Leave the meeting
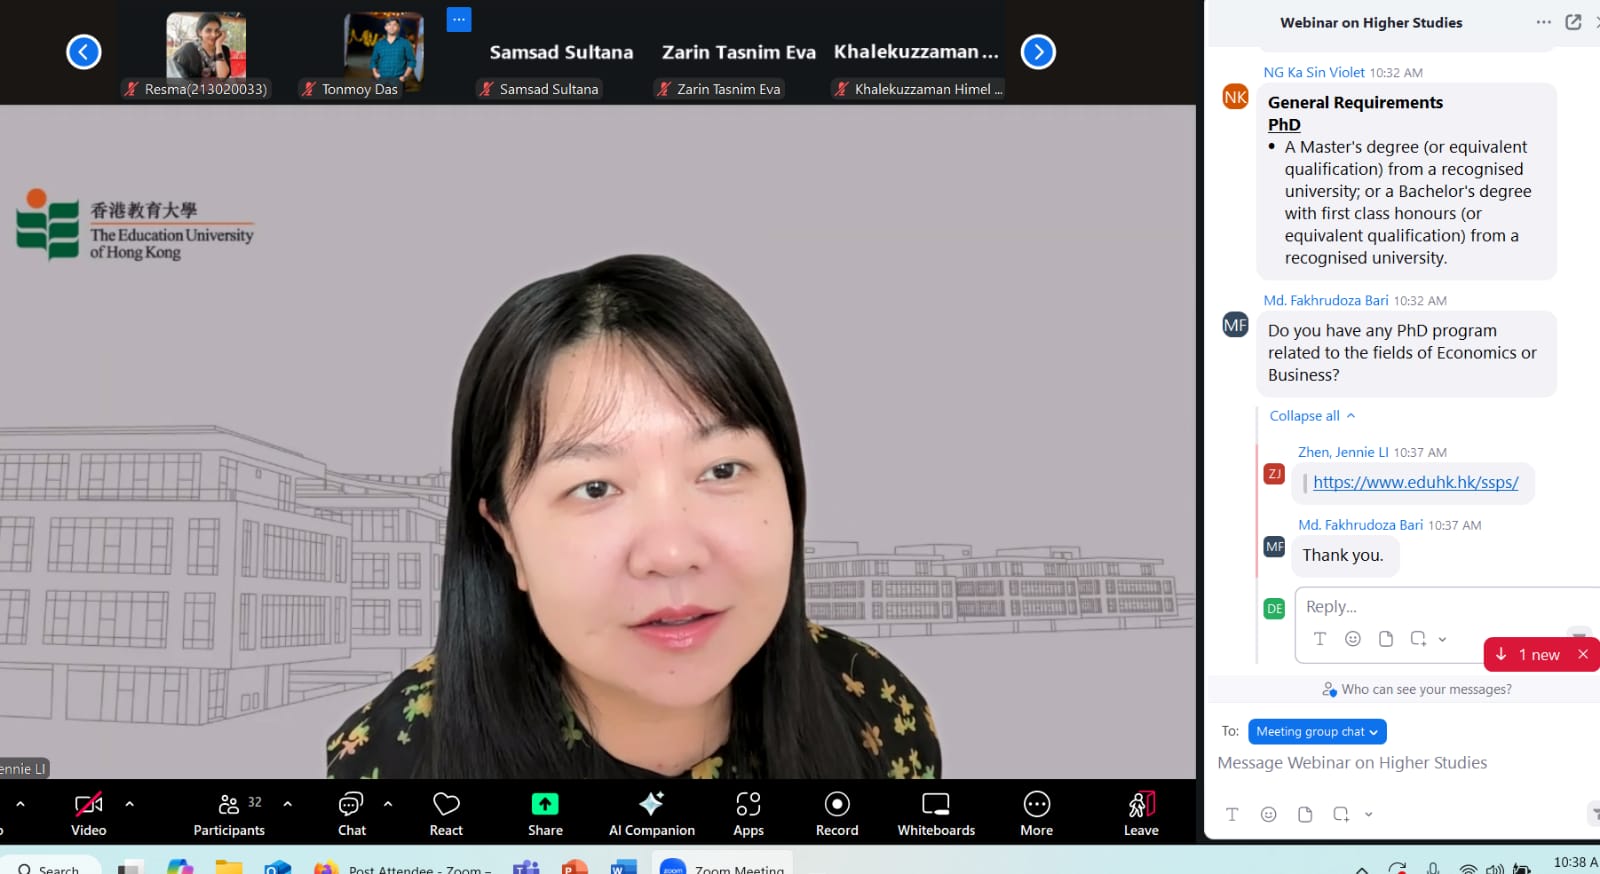 pyautogui.click(x=1141, y=814)
